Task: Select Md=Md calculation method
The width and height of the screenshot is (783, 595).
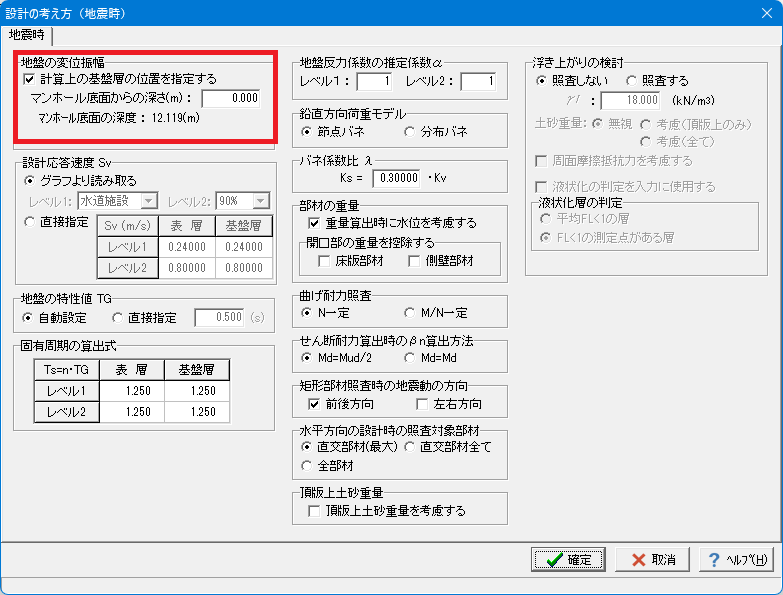Action: [410, 358]
